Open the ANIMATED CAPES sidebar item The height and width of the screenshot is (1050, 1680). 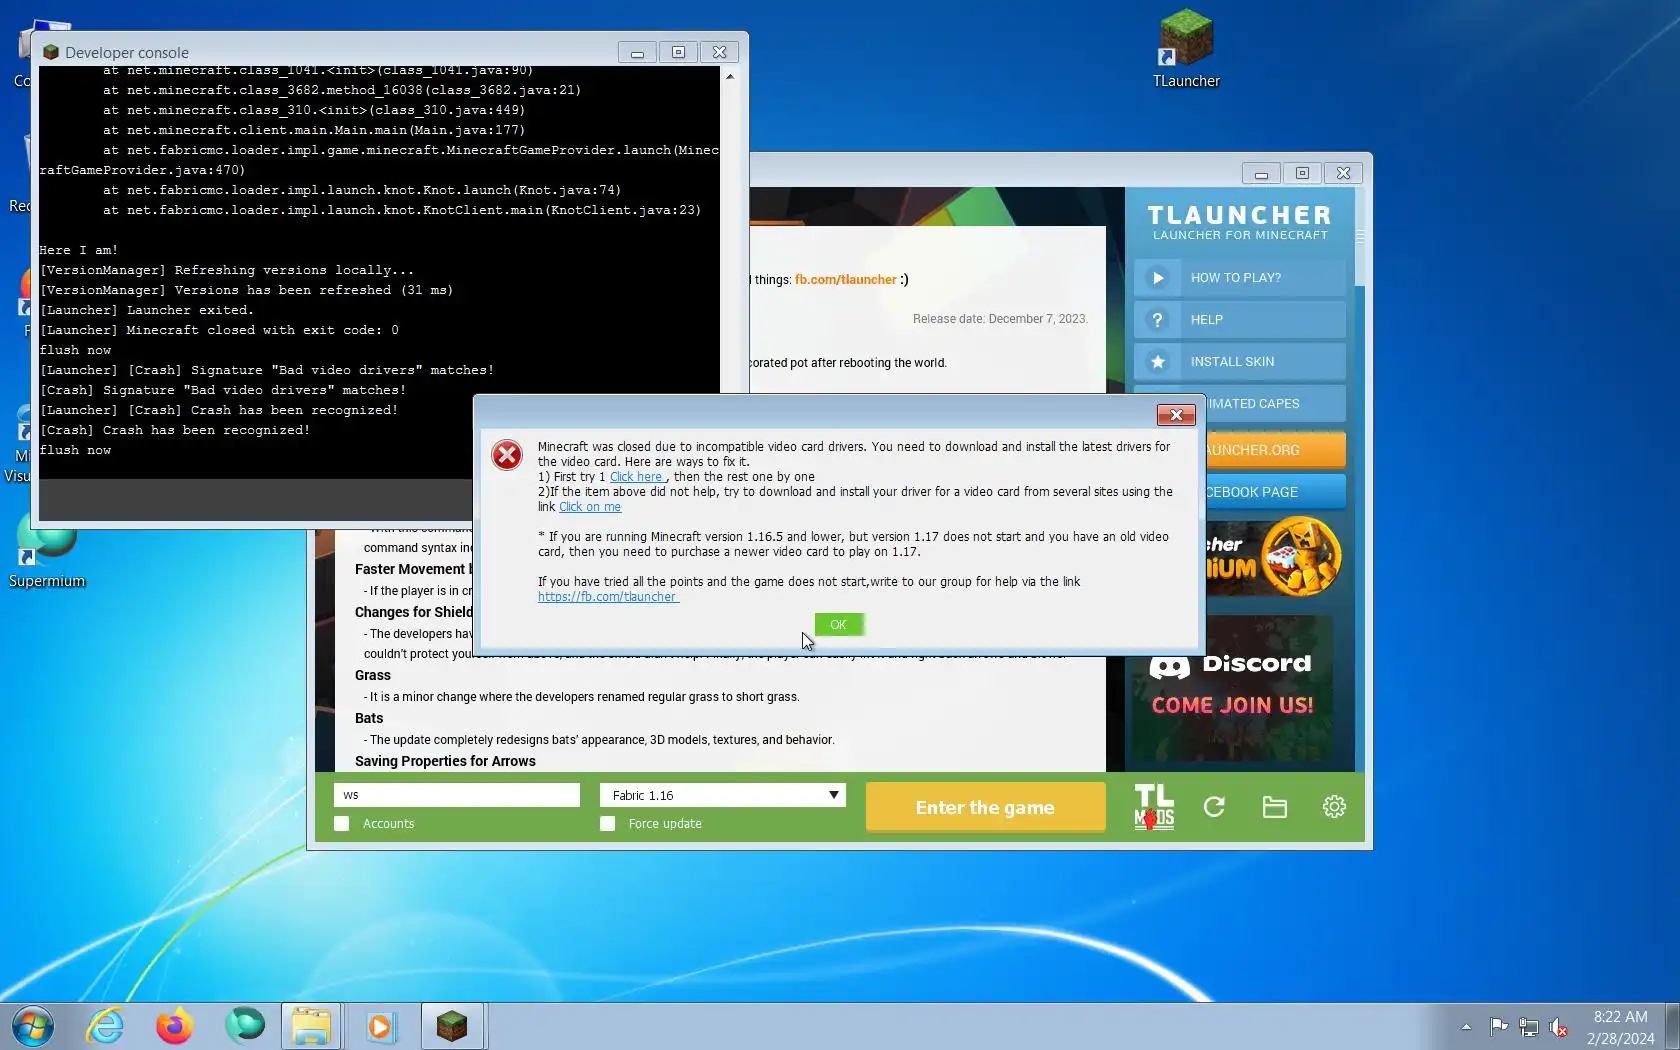1275,403
